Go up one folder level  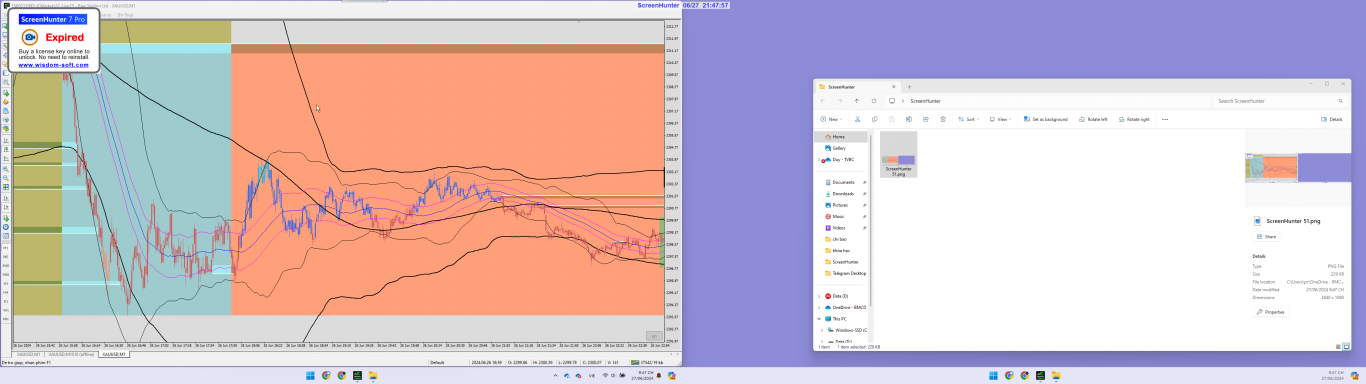[x=857, y=101]
